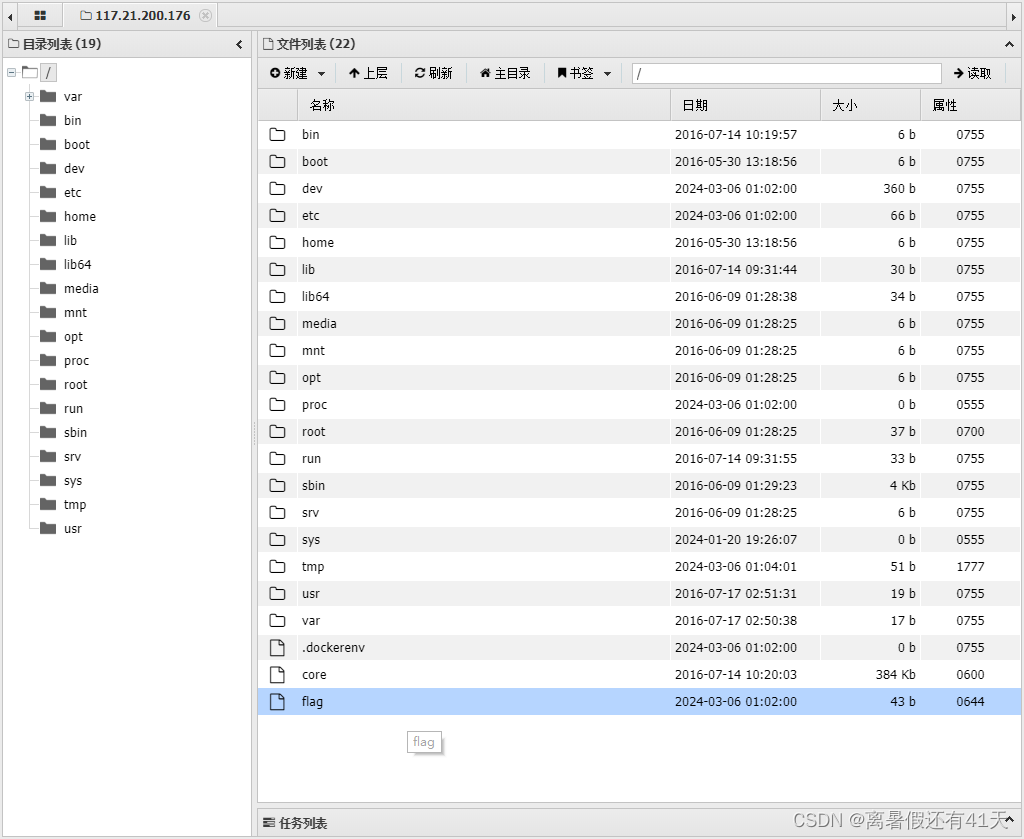This screenshot has height=839, width=1024.
Task: Select media folder icon in directory tree
Action: click(48, 288)
